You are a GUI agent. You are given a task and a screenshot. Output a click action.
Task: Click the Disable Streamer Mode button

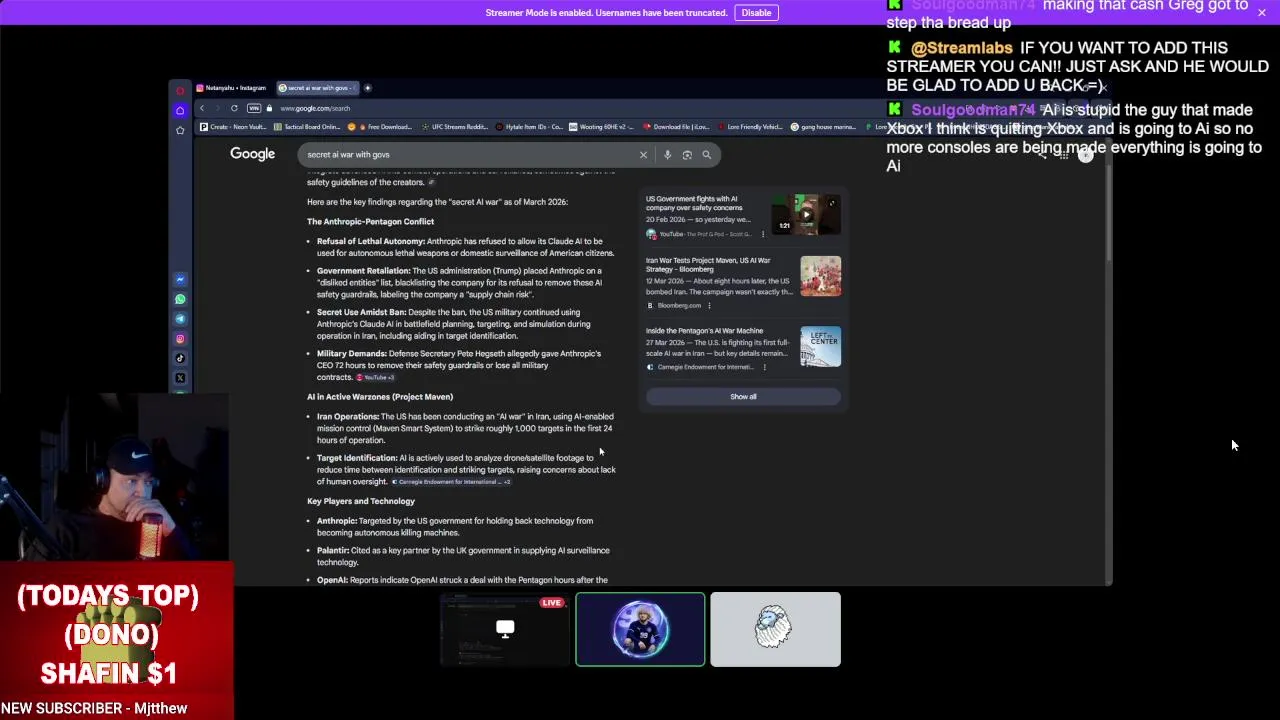(x=756, y=13)
